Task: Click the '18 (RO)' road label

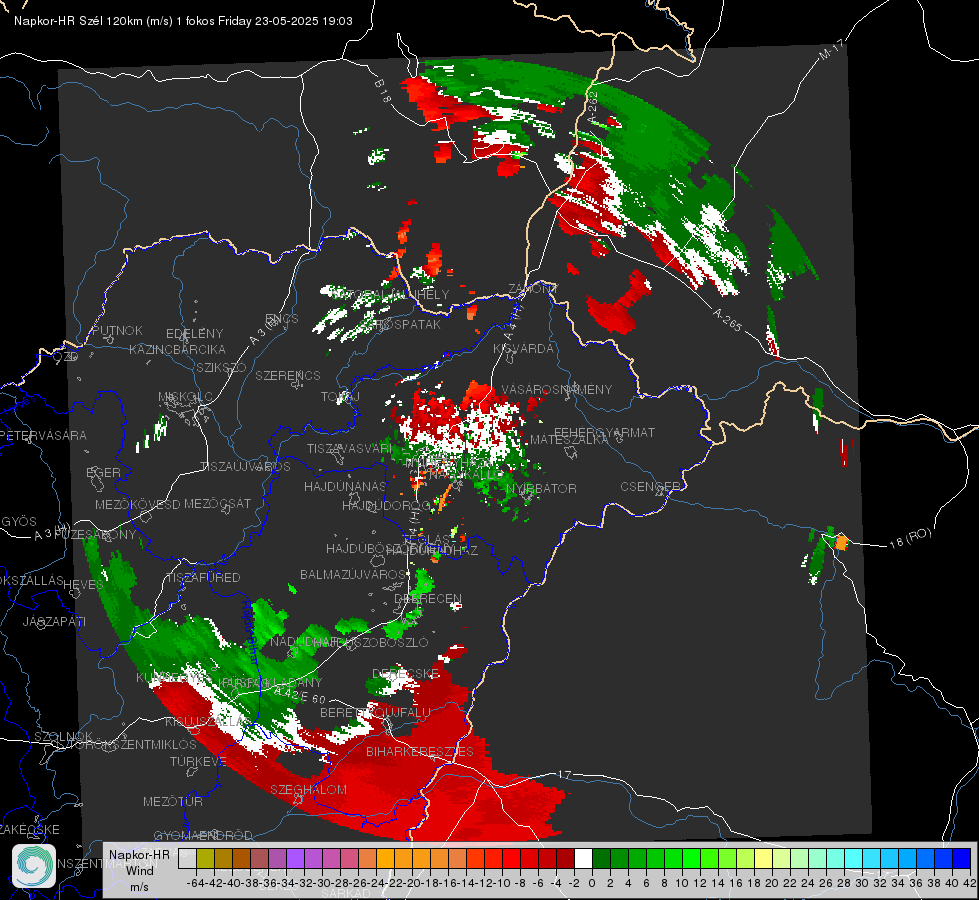Action: coord(910,538)
